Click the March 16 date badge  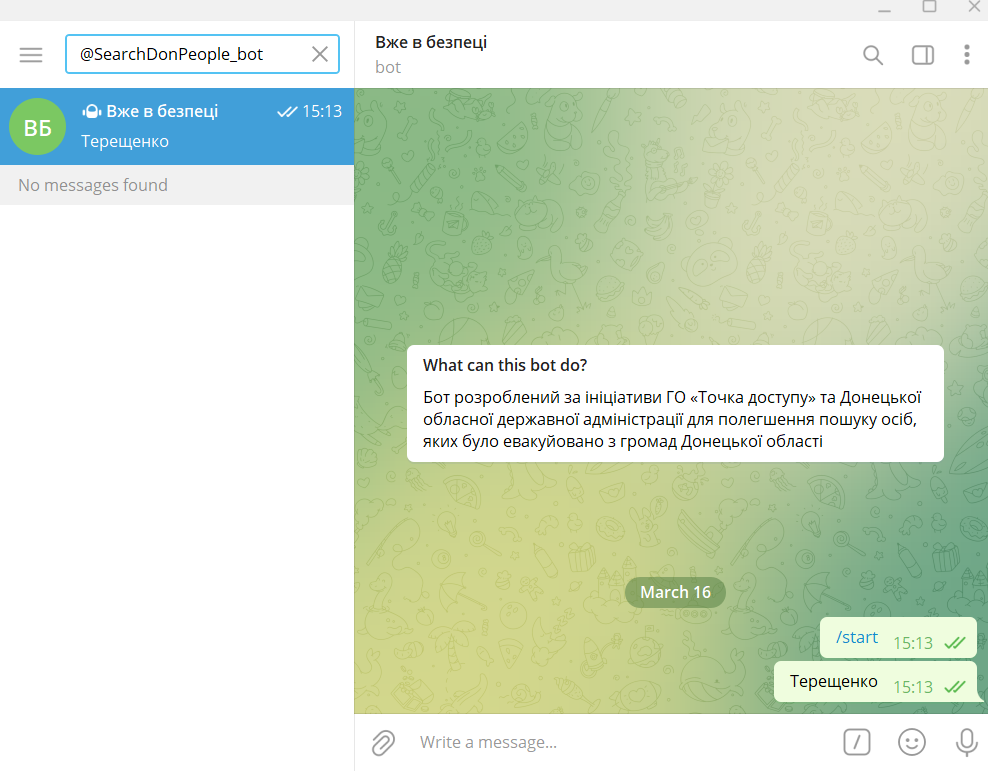(x=675, y=592)
